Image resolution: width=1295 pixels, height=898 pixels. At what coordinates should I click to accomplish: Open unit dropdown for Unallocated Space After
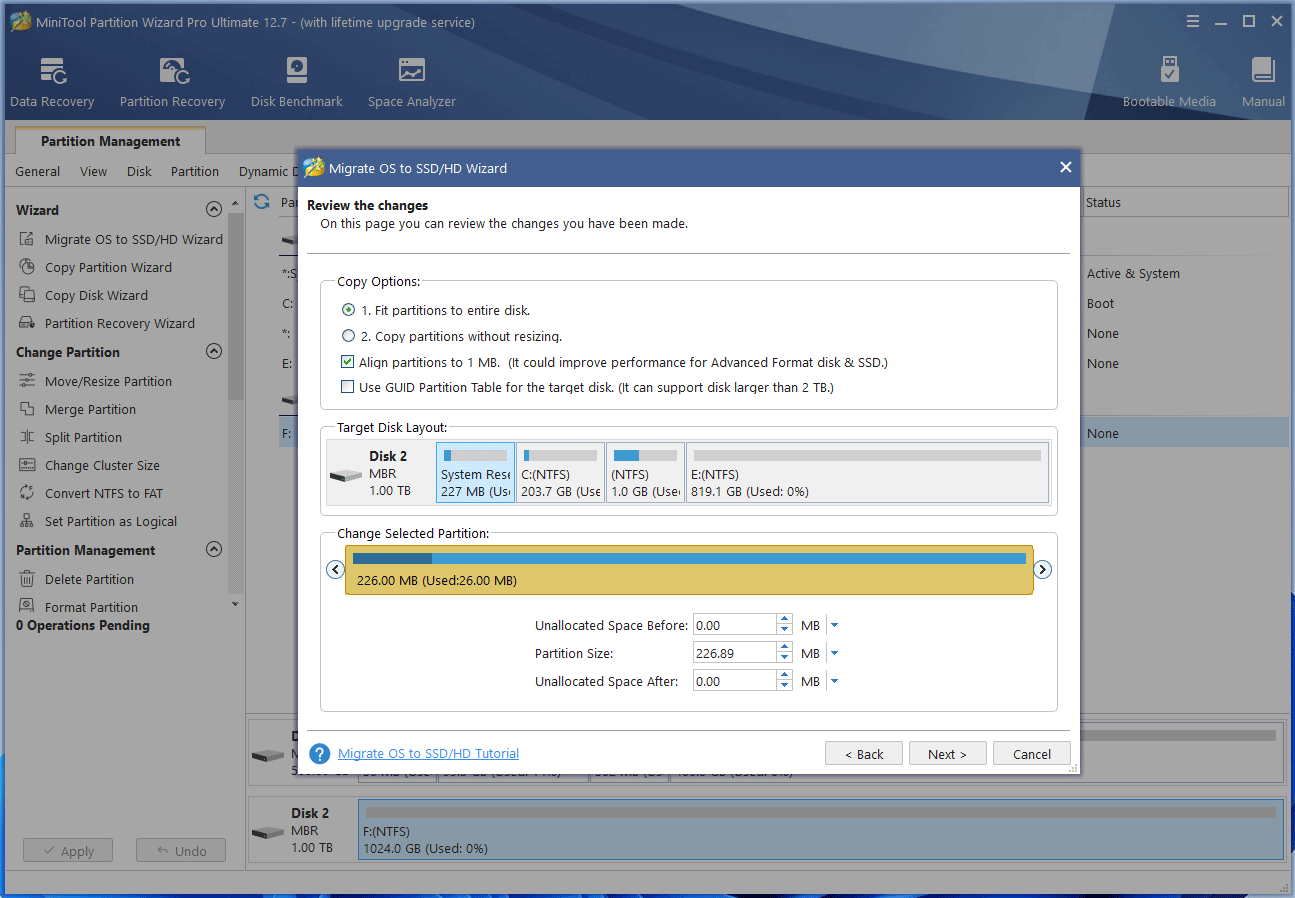click(x=835, y=682)
